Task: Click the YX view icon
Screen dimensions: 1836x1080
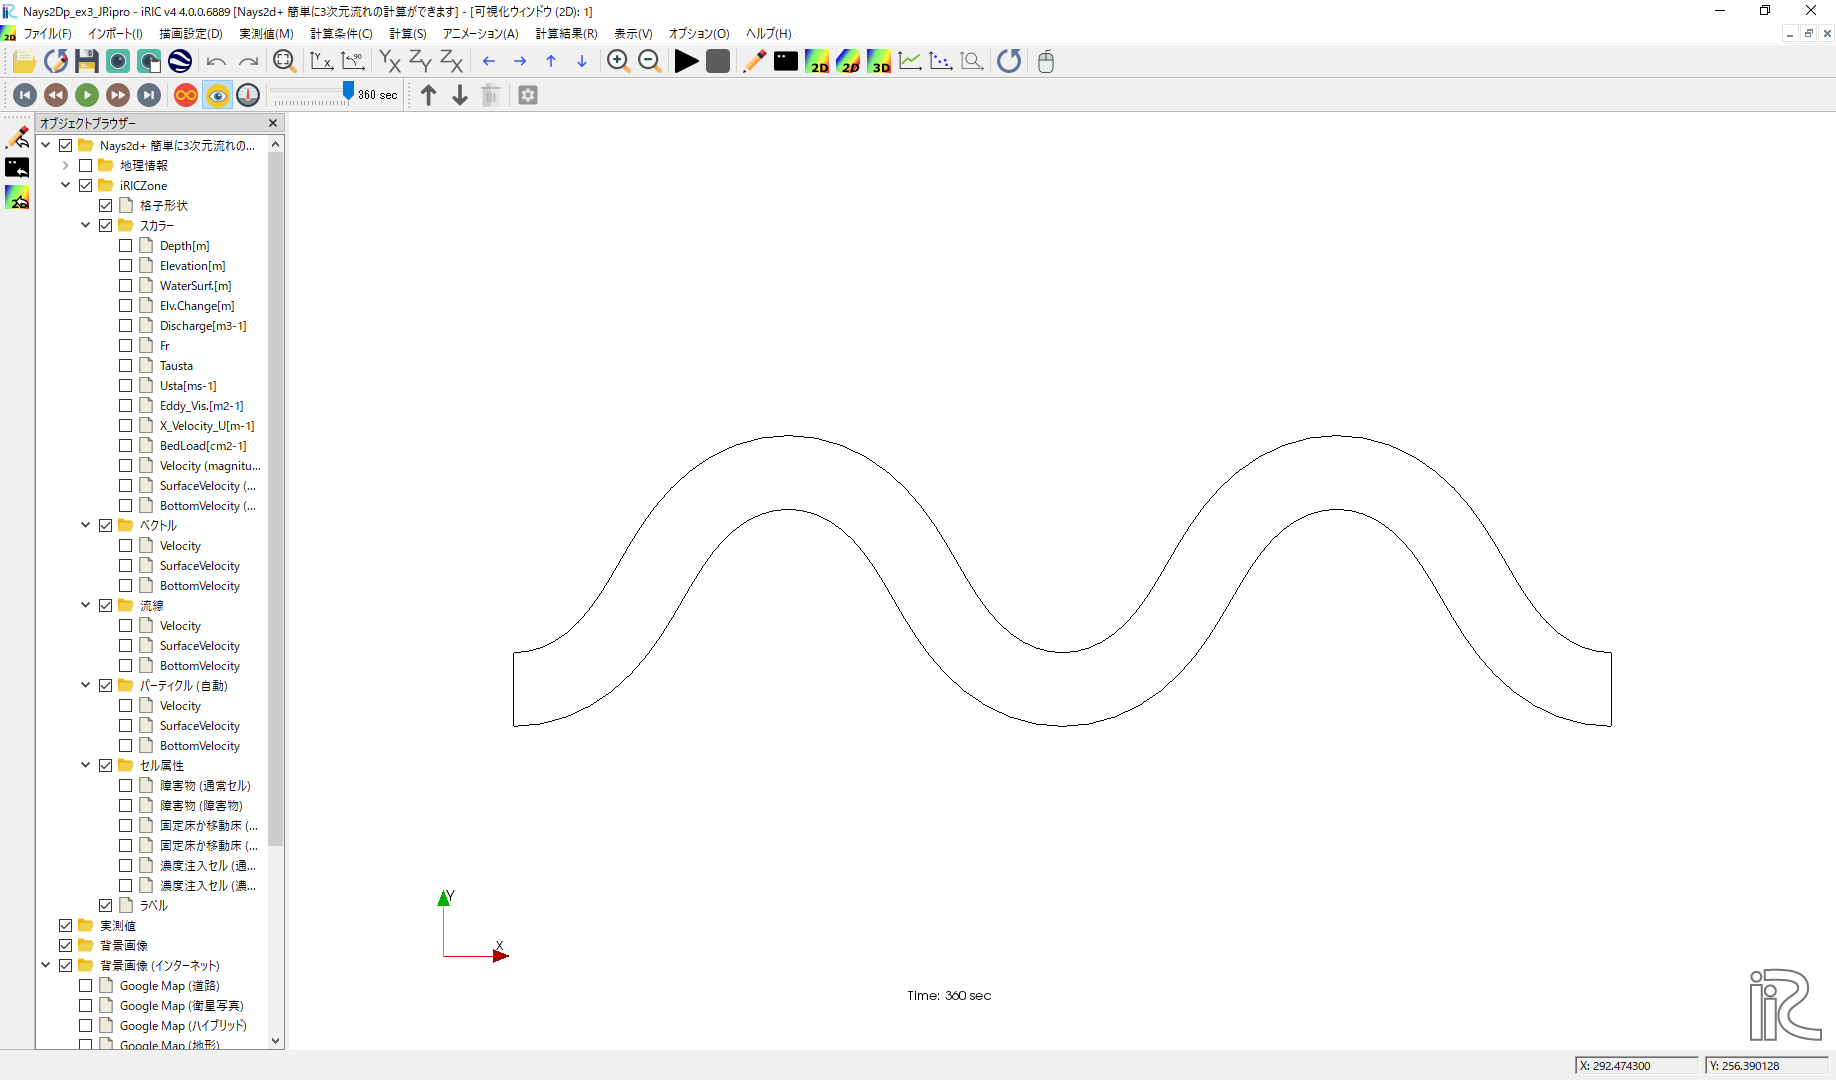Action: 389,61
